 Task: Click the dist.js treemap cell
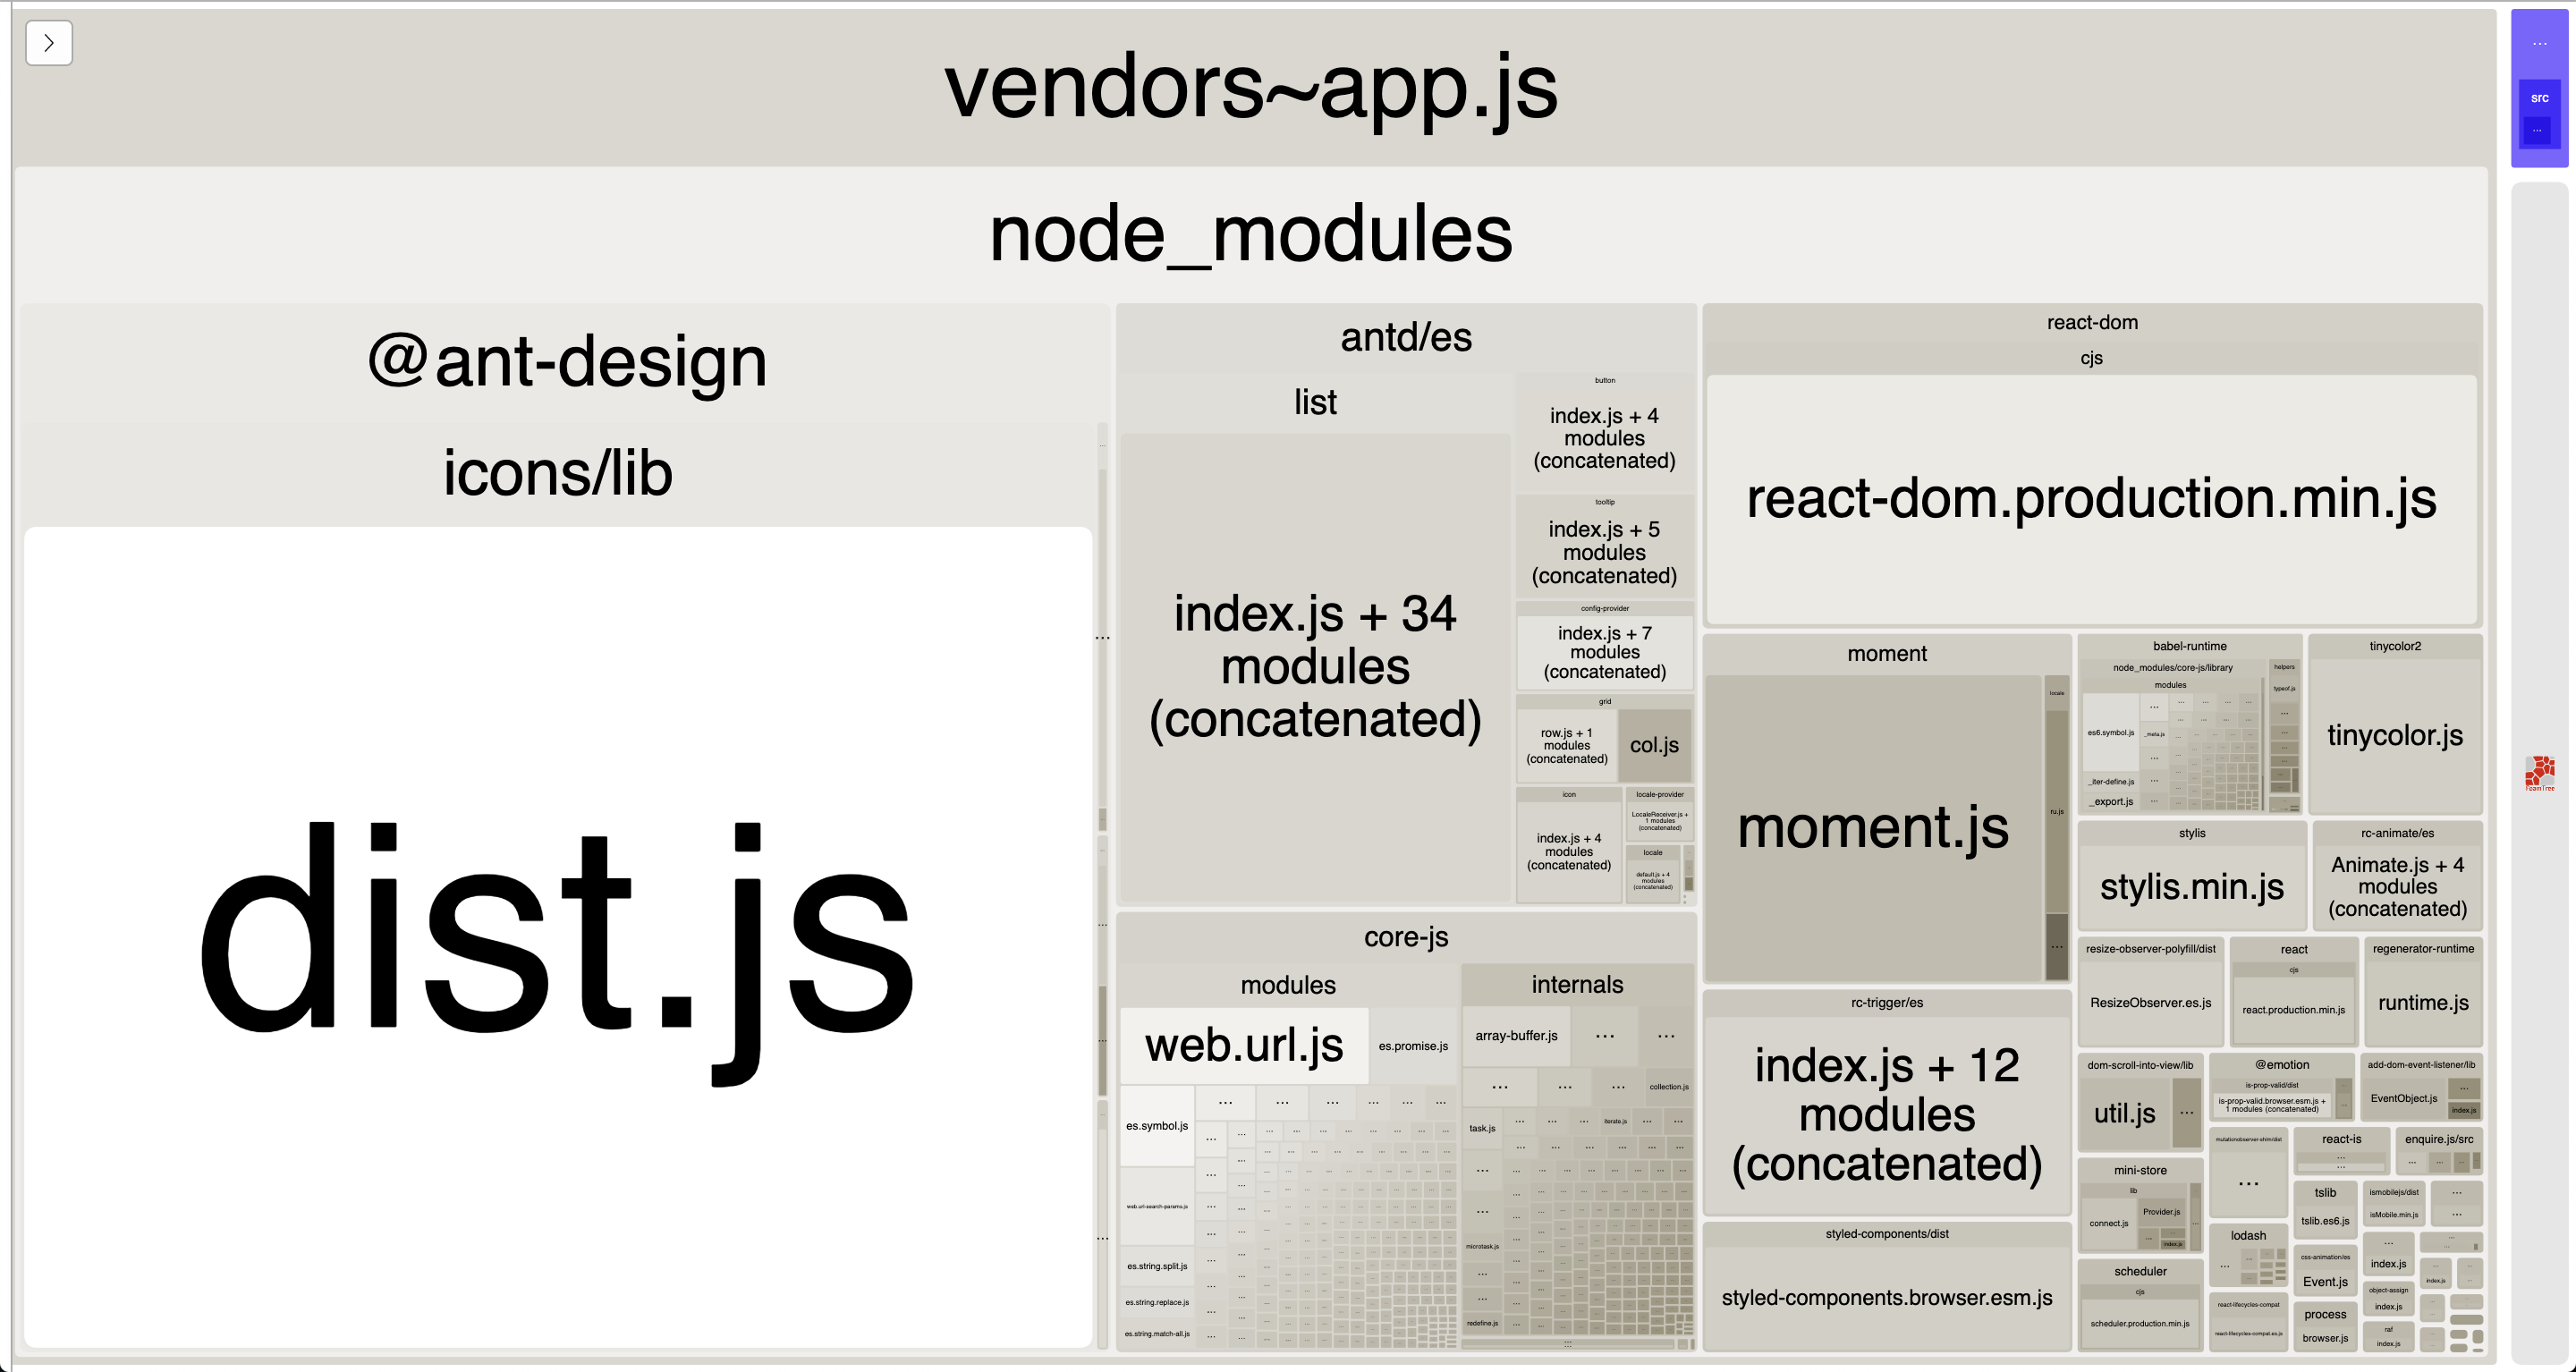557,935
